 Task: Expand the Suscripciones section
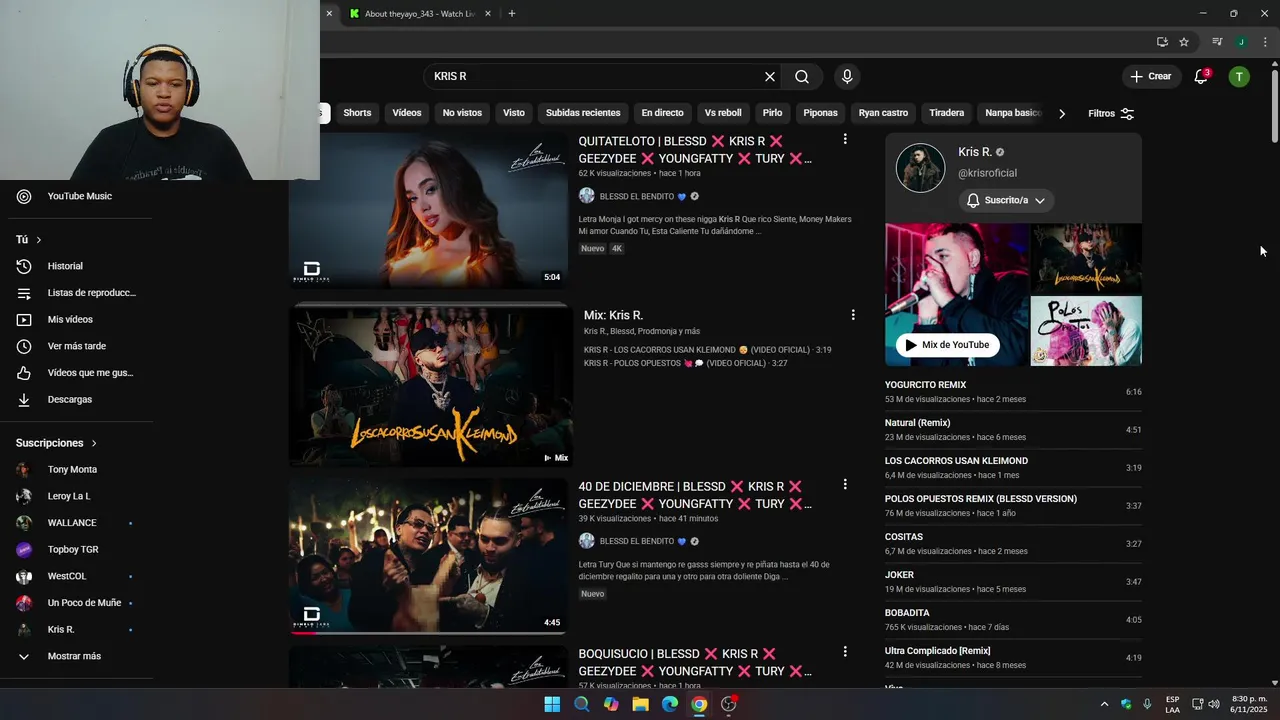pos(57,443)
